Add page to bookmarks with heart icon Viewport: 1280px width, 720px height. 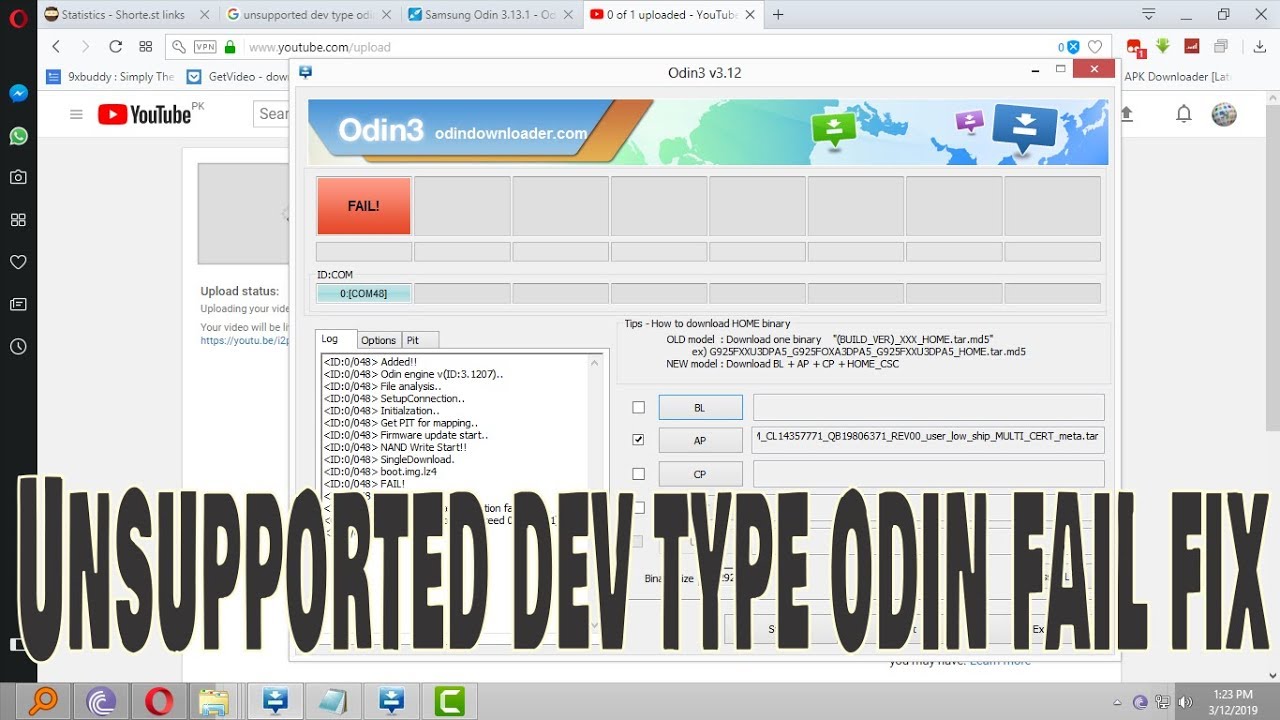(1095, 47)
